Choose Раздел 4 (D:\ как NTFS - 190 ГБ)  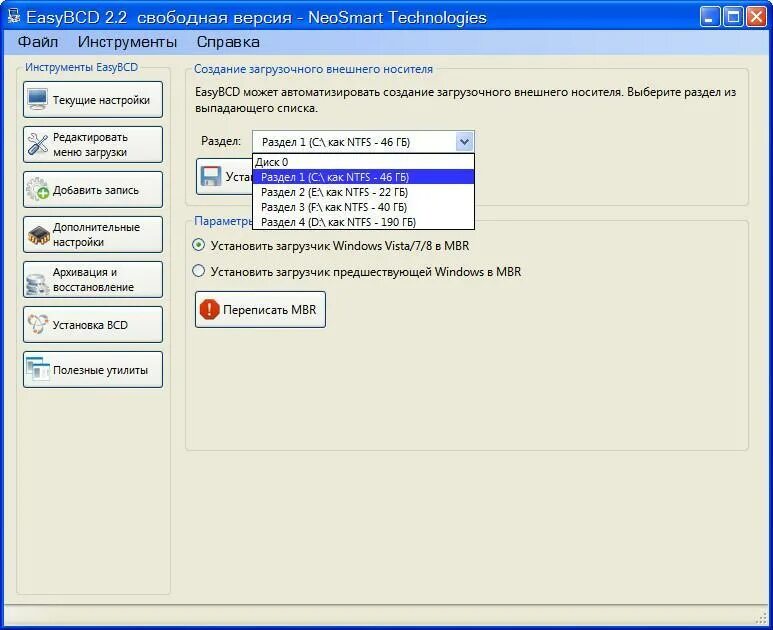[363, 222]
